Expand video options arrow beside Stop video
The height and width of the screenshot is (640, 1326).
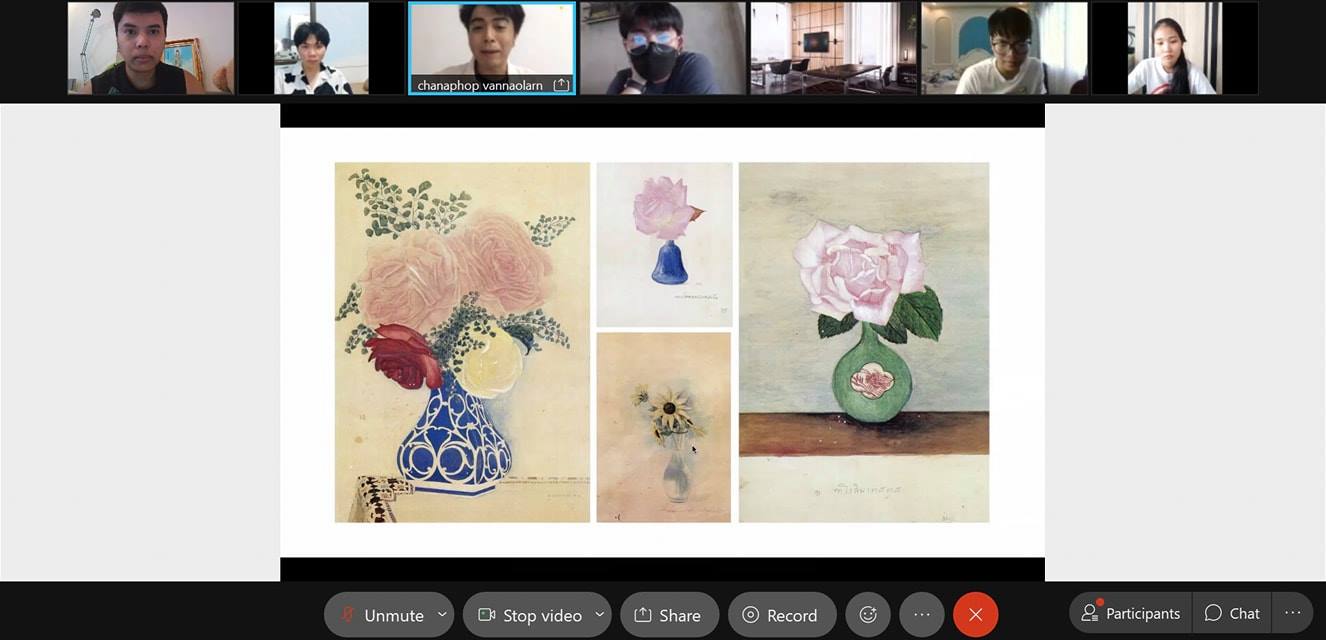pyautogui.click(x=599, y=615)
